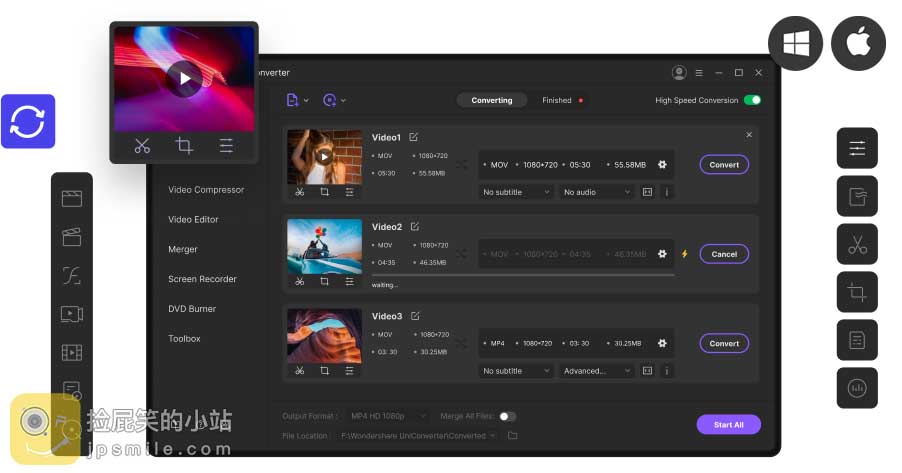Select the Video3 canyon thumbnail

click(x=324, y=335)
